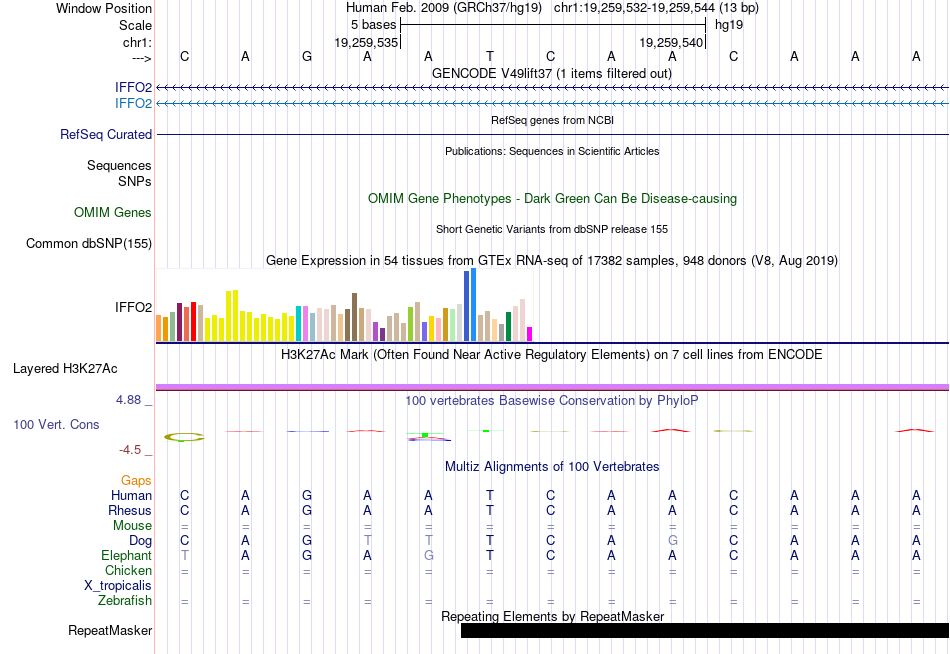
Task: Click the 19,259,535 coordinate marker
Action: 367,42
